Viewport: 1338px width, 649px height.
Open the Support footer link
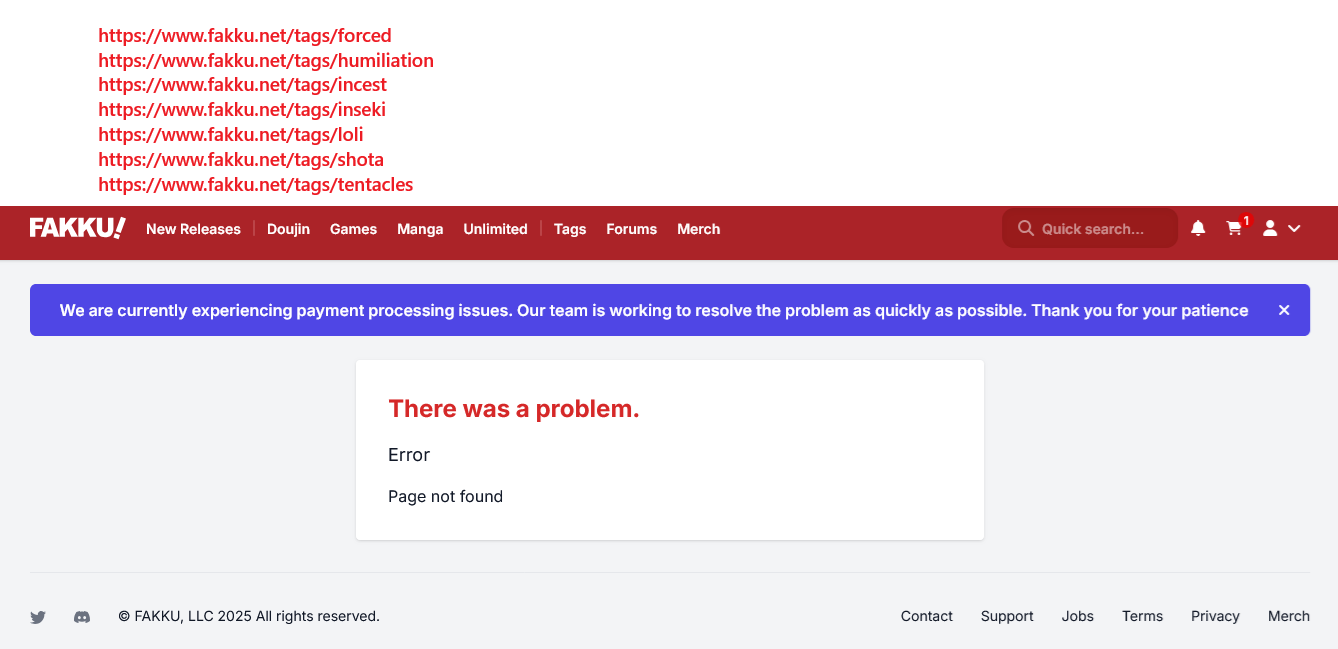pyautogui.click(x=1007, y=616)
